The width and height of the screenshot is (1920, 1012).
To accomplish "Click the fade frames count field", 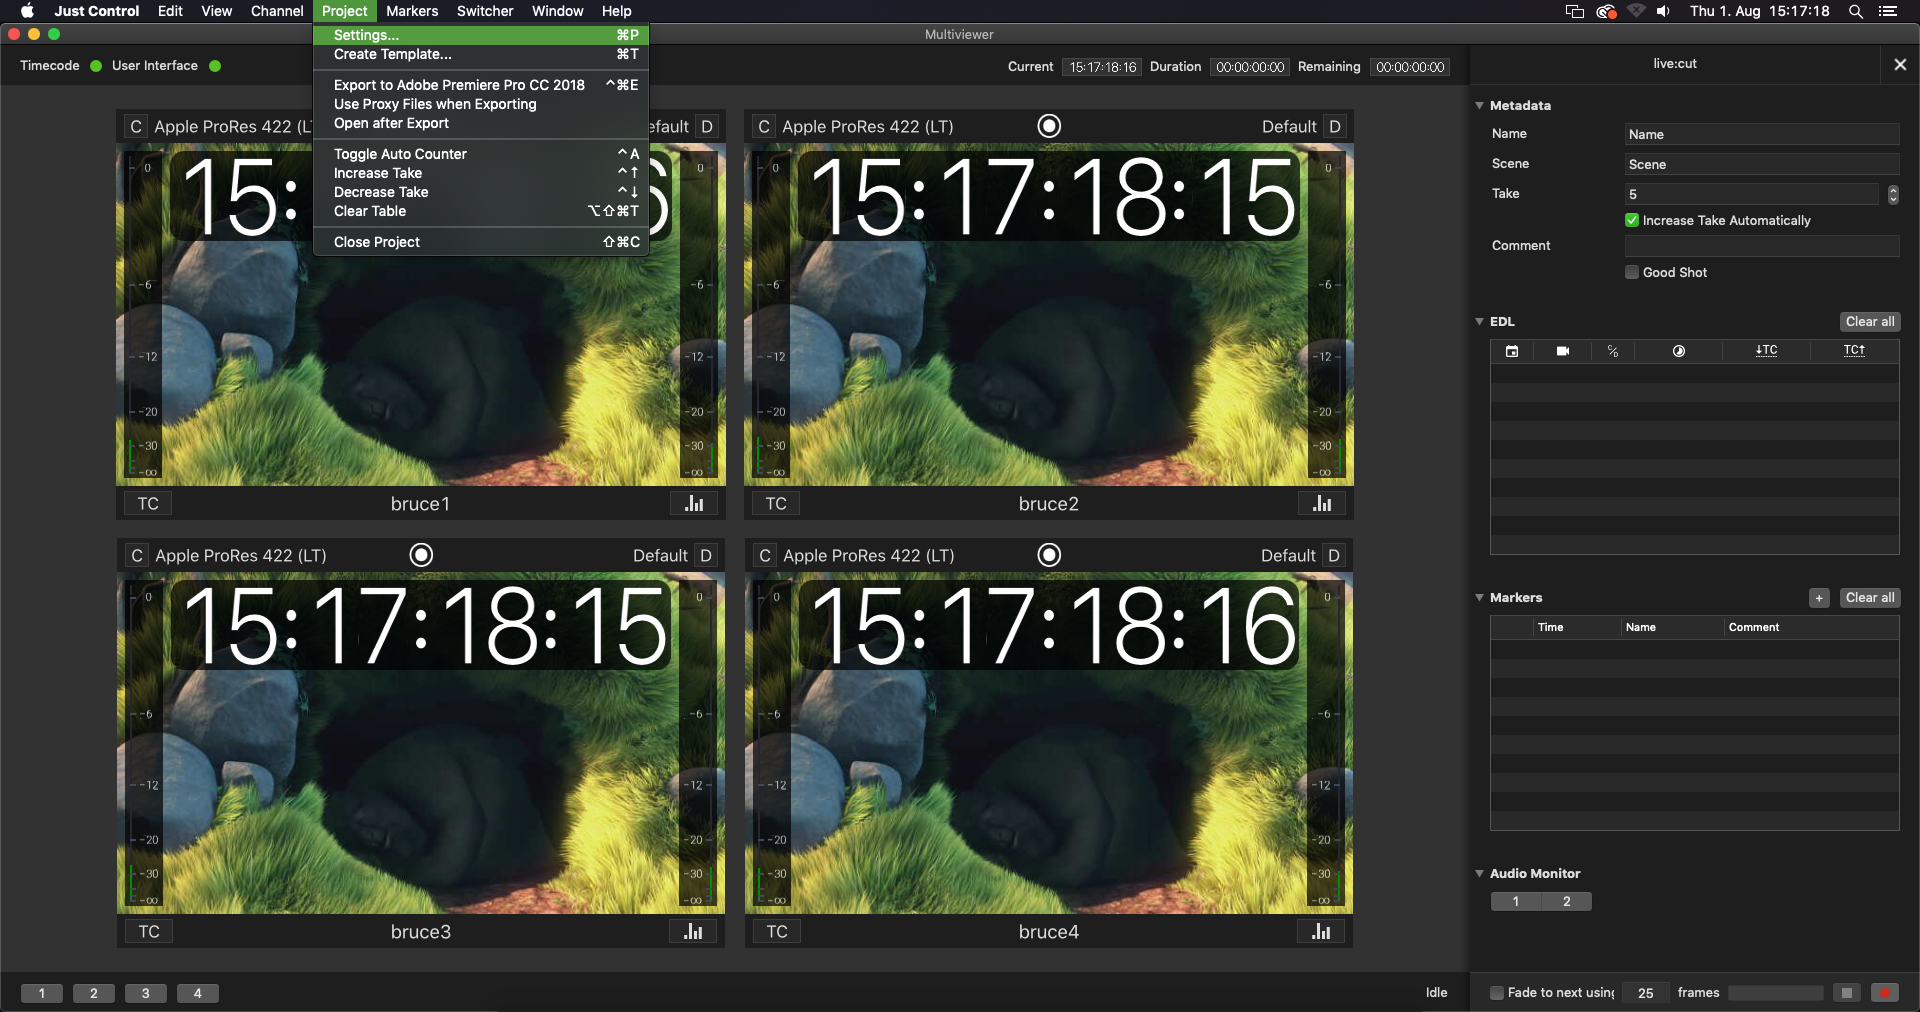I will [x=1646, y=993].
